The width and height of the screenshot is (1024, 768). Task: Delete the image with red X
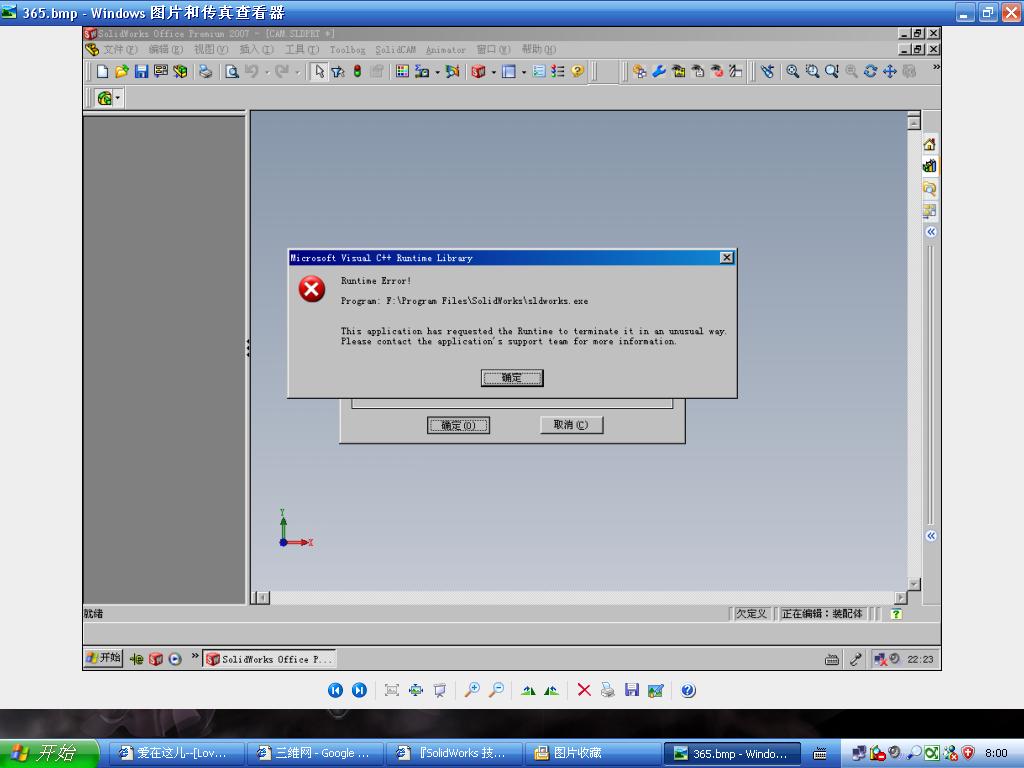point(584,690)
